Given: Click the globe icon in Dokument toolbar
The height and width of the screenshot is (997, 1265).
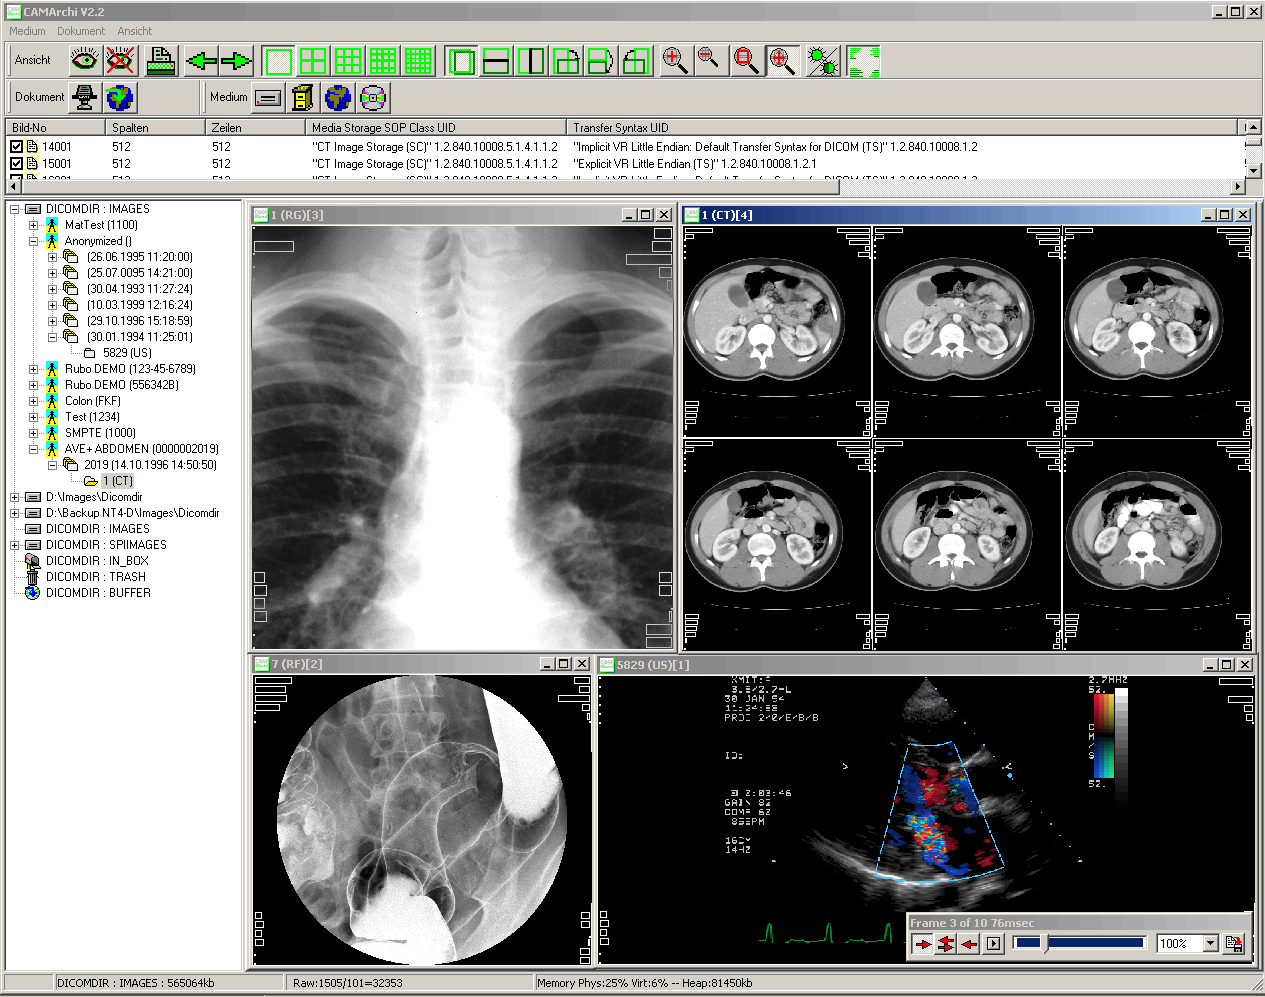Looking at the screenshot, I should click(x=120, y=98).
